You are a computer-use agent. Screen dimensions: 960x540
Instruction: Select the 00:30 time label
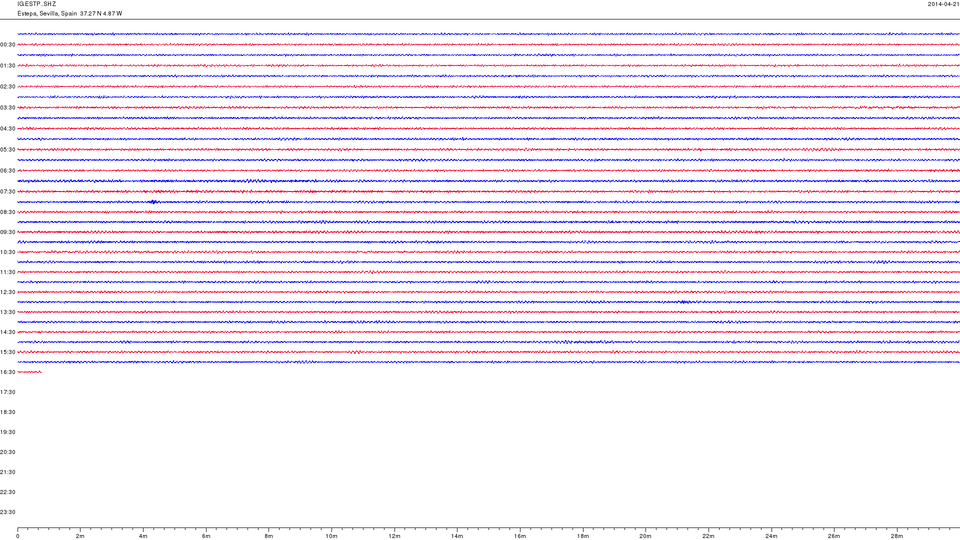[x=7, y=45]
